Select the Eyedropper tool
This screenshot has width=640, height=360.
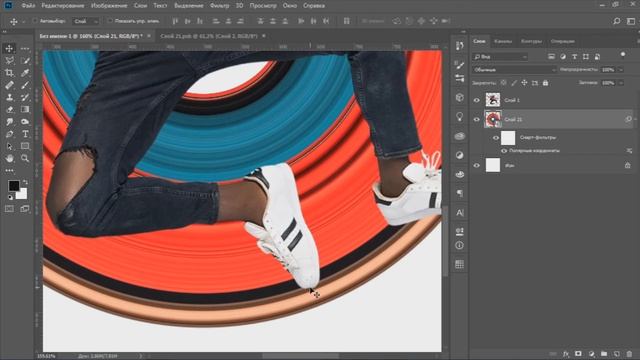point(25,73)
